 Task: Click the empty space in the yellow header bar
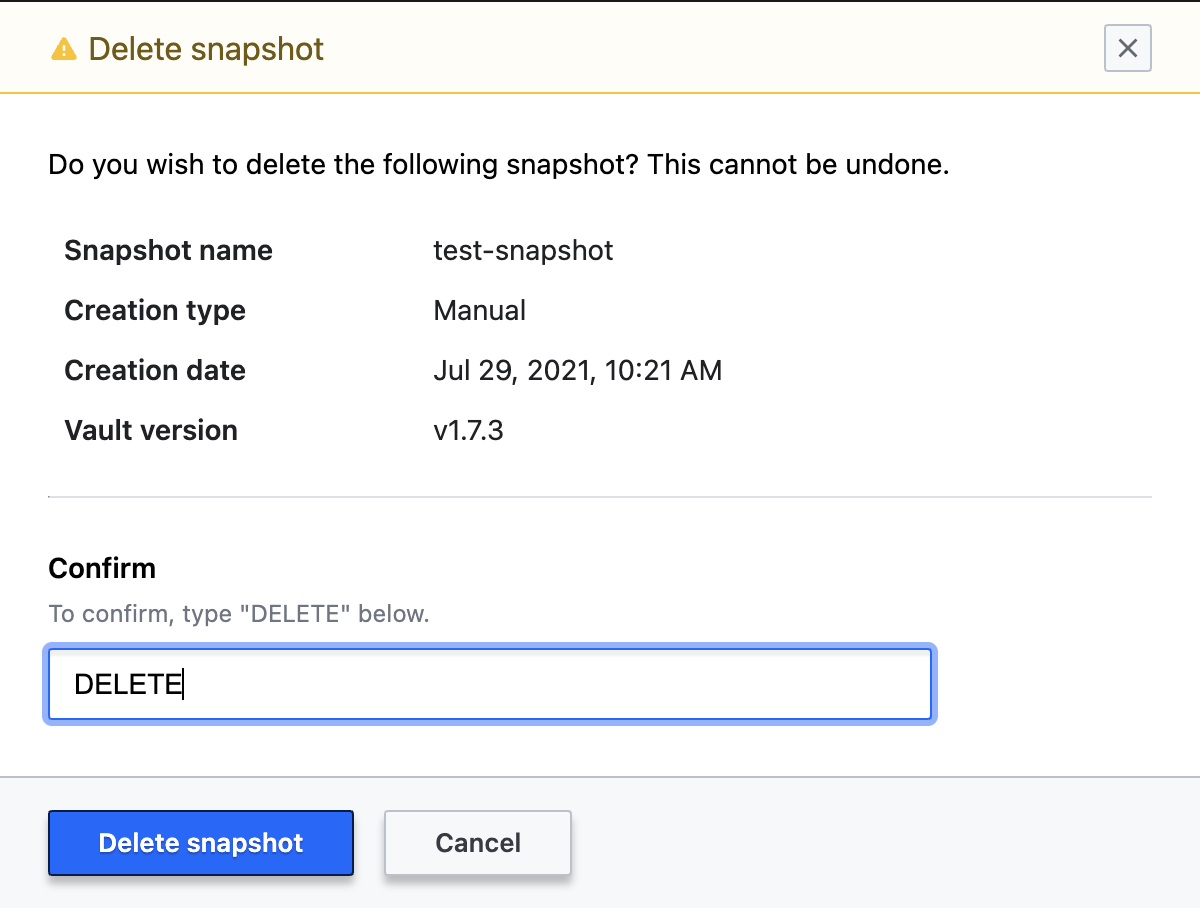tap(700, 49)
